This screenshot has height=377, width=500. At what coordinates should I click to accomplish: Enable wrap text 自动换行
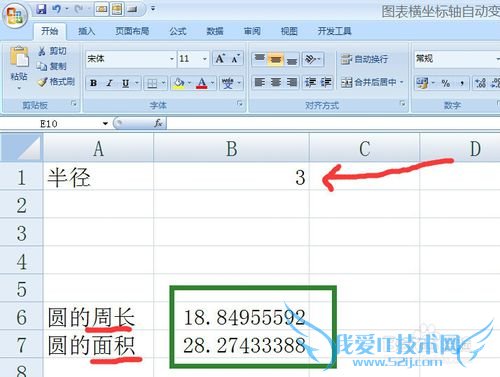coord(364,59)
